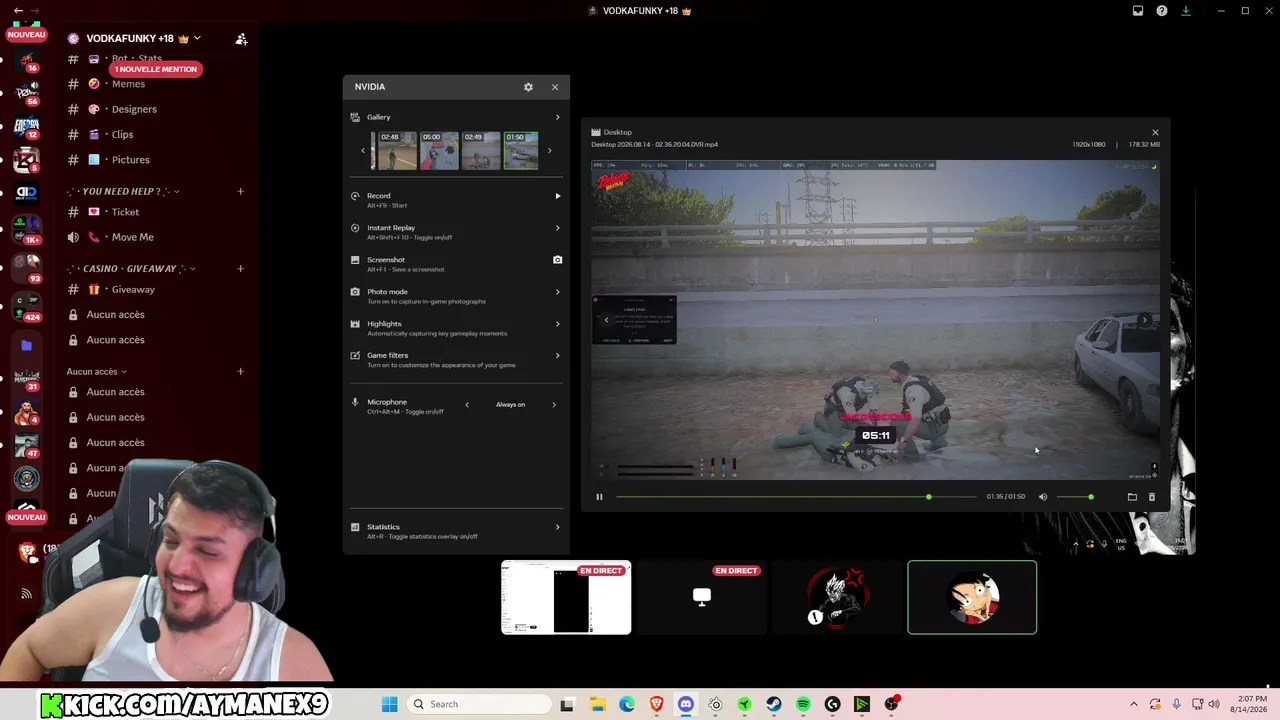Open Spotify from the taskbar

pyautogui.click(x=803, y=704)
